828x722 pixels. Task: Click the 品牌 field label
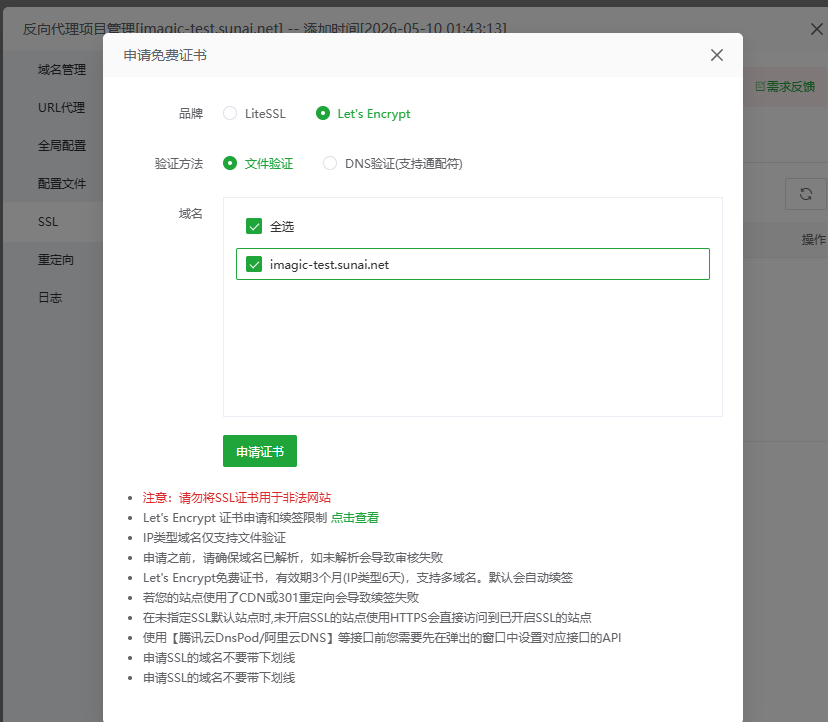coord(191,114)
